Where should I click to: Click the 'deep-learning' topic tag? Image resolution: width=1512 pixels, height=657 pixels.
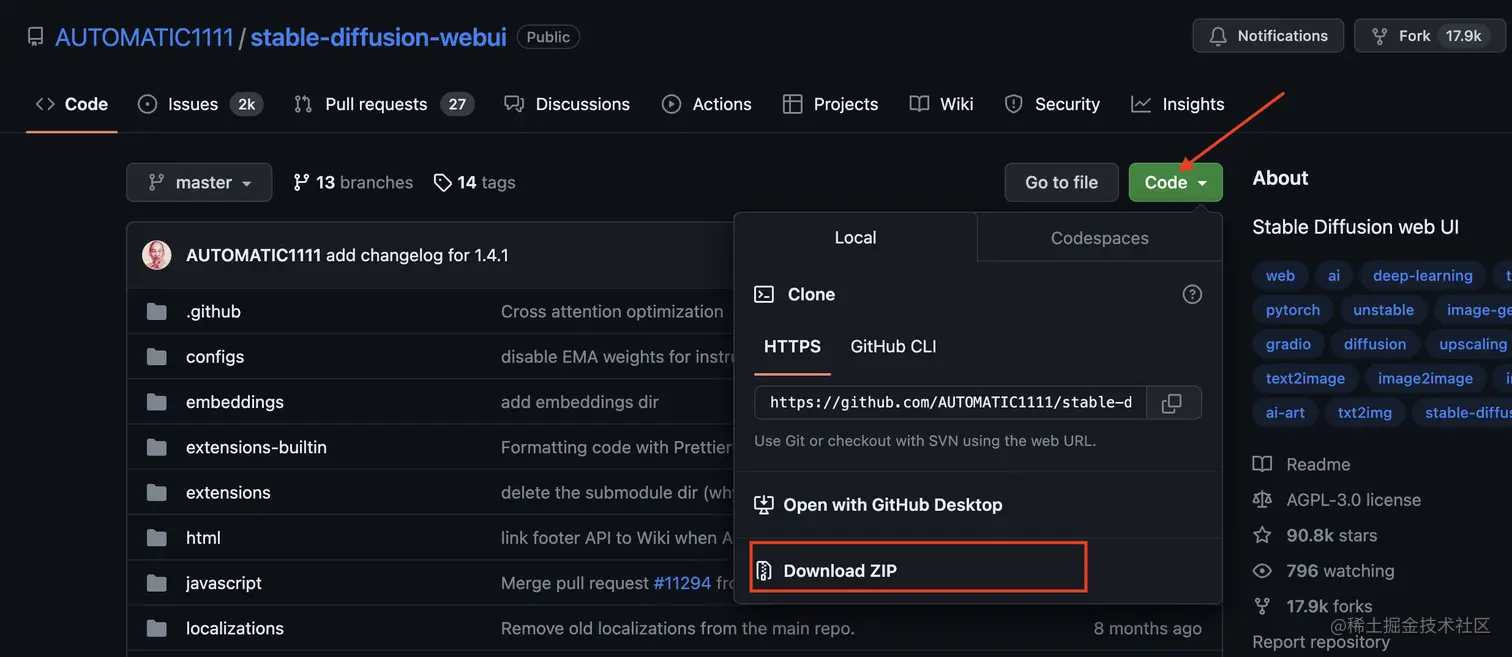[x=1422, y=276]
